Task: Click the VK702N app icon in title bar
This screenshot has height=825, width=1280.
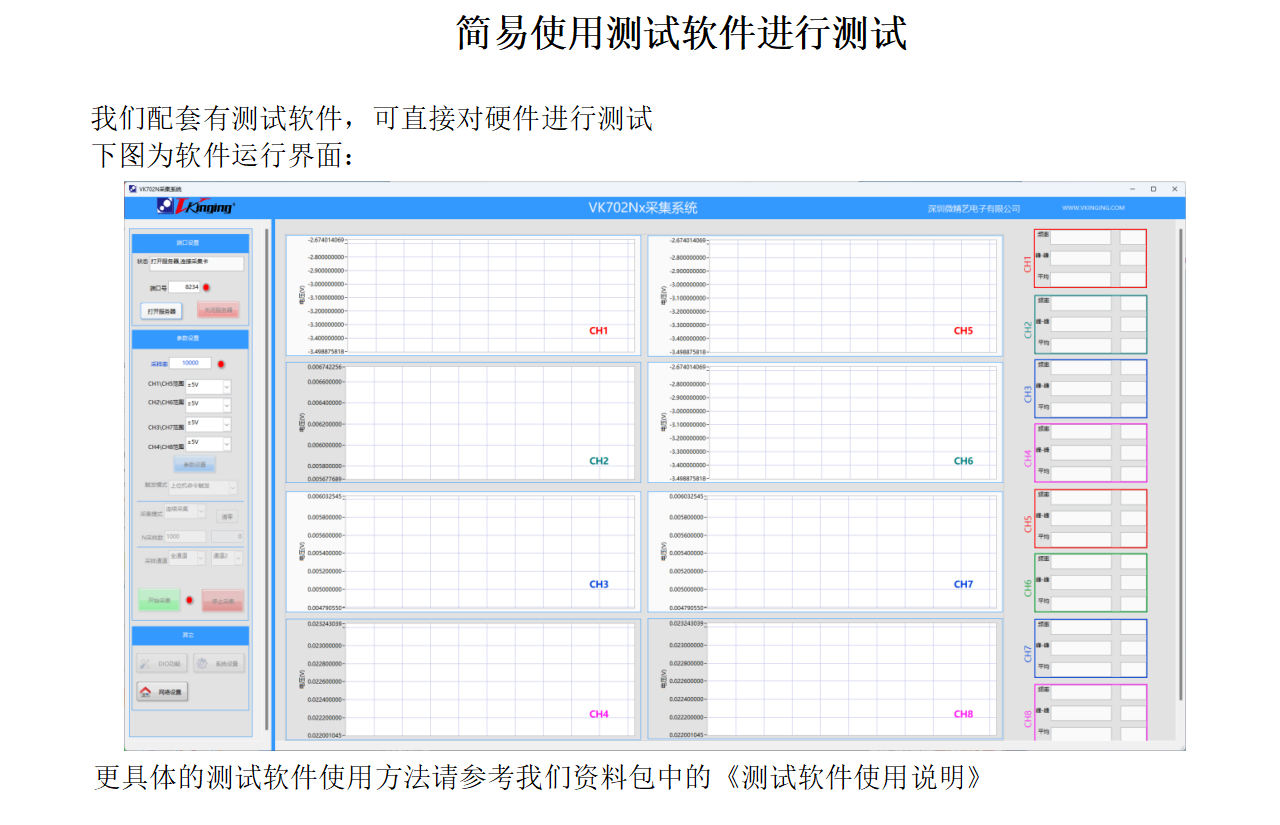Action: tap(131, 188)
